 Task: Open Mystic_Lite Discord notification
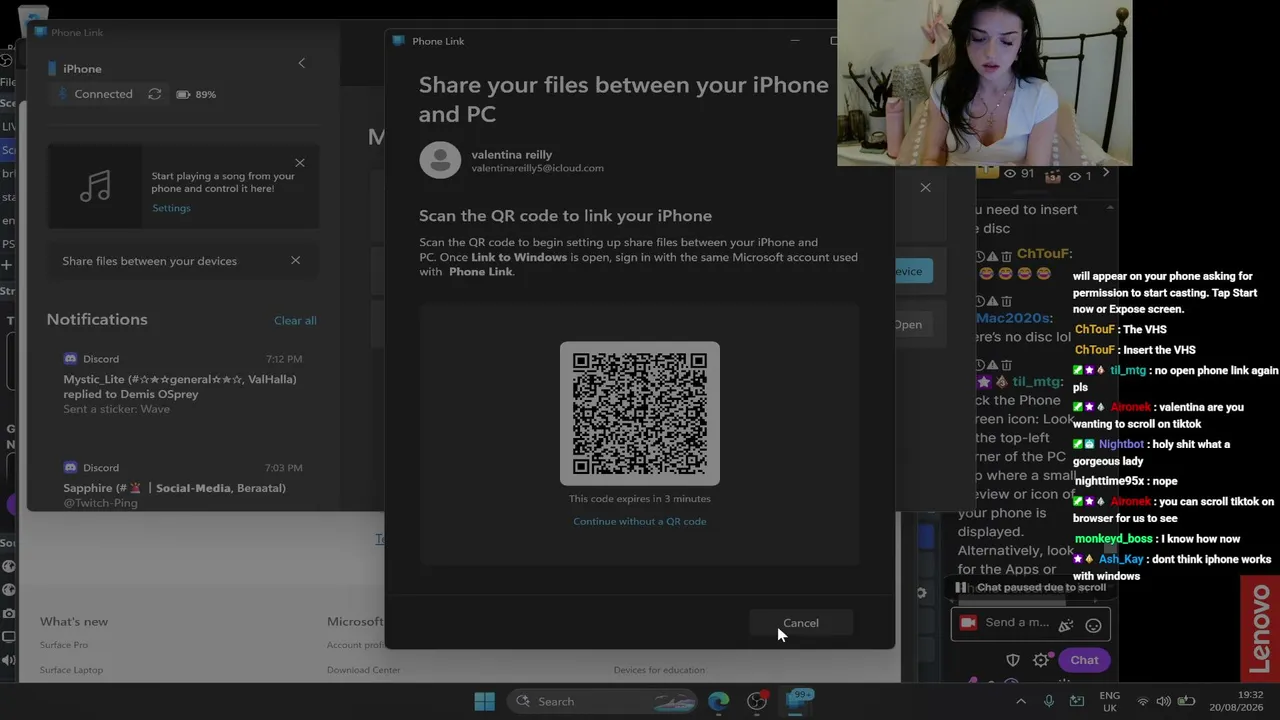tap(182, 385)
